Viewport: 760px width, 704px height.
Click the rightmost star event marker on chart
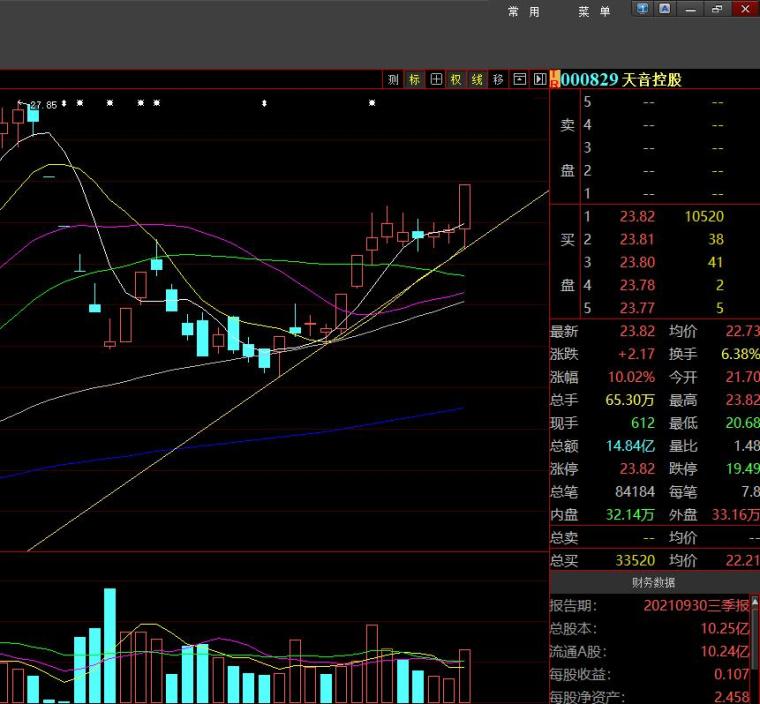click(372, 103)
